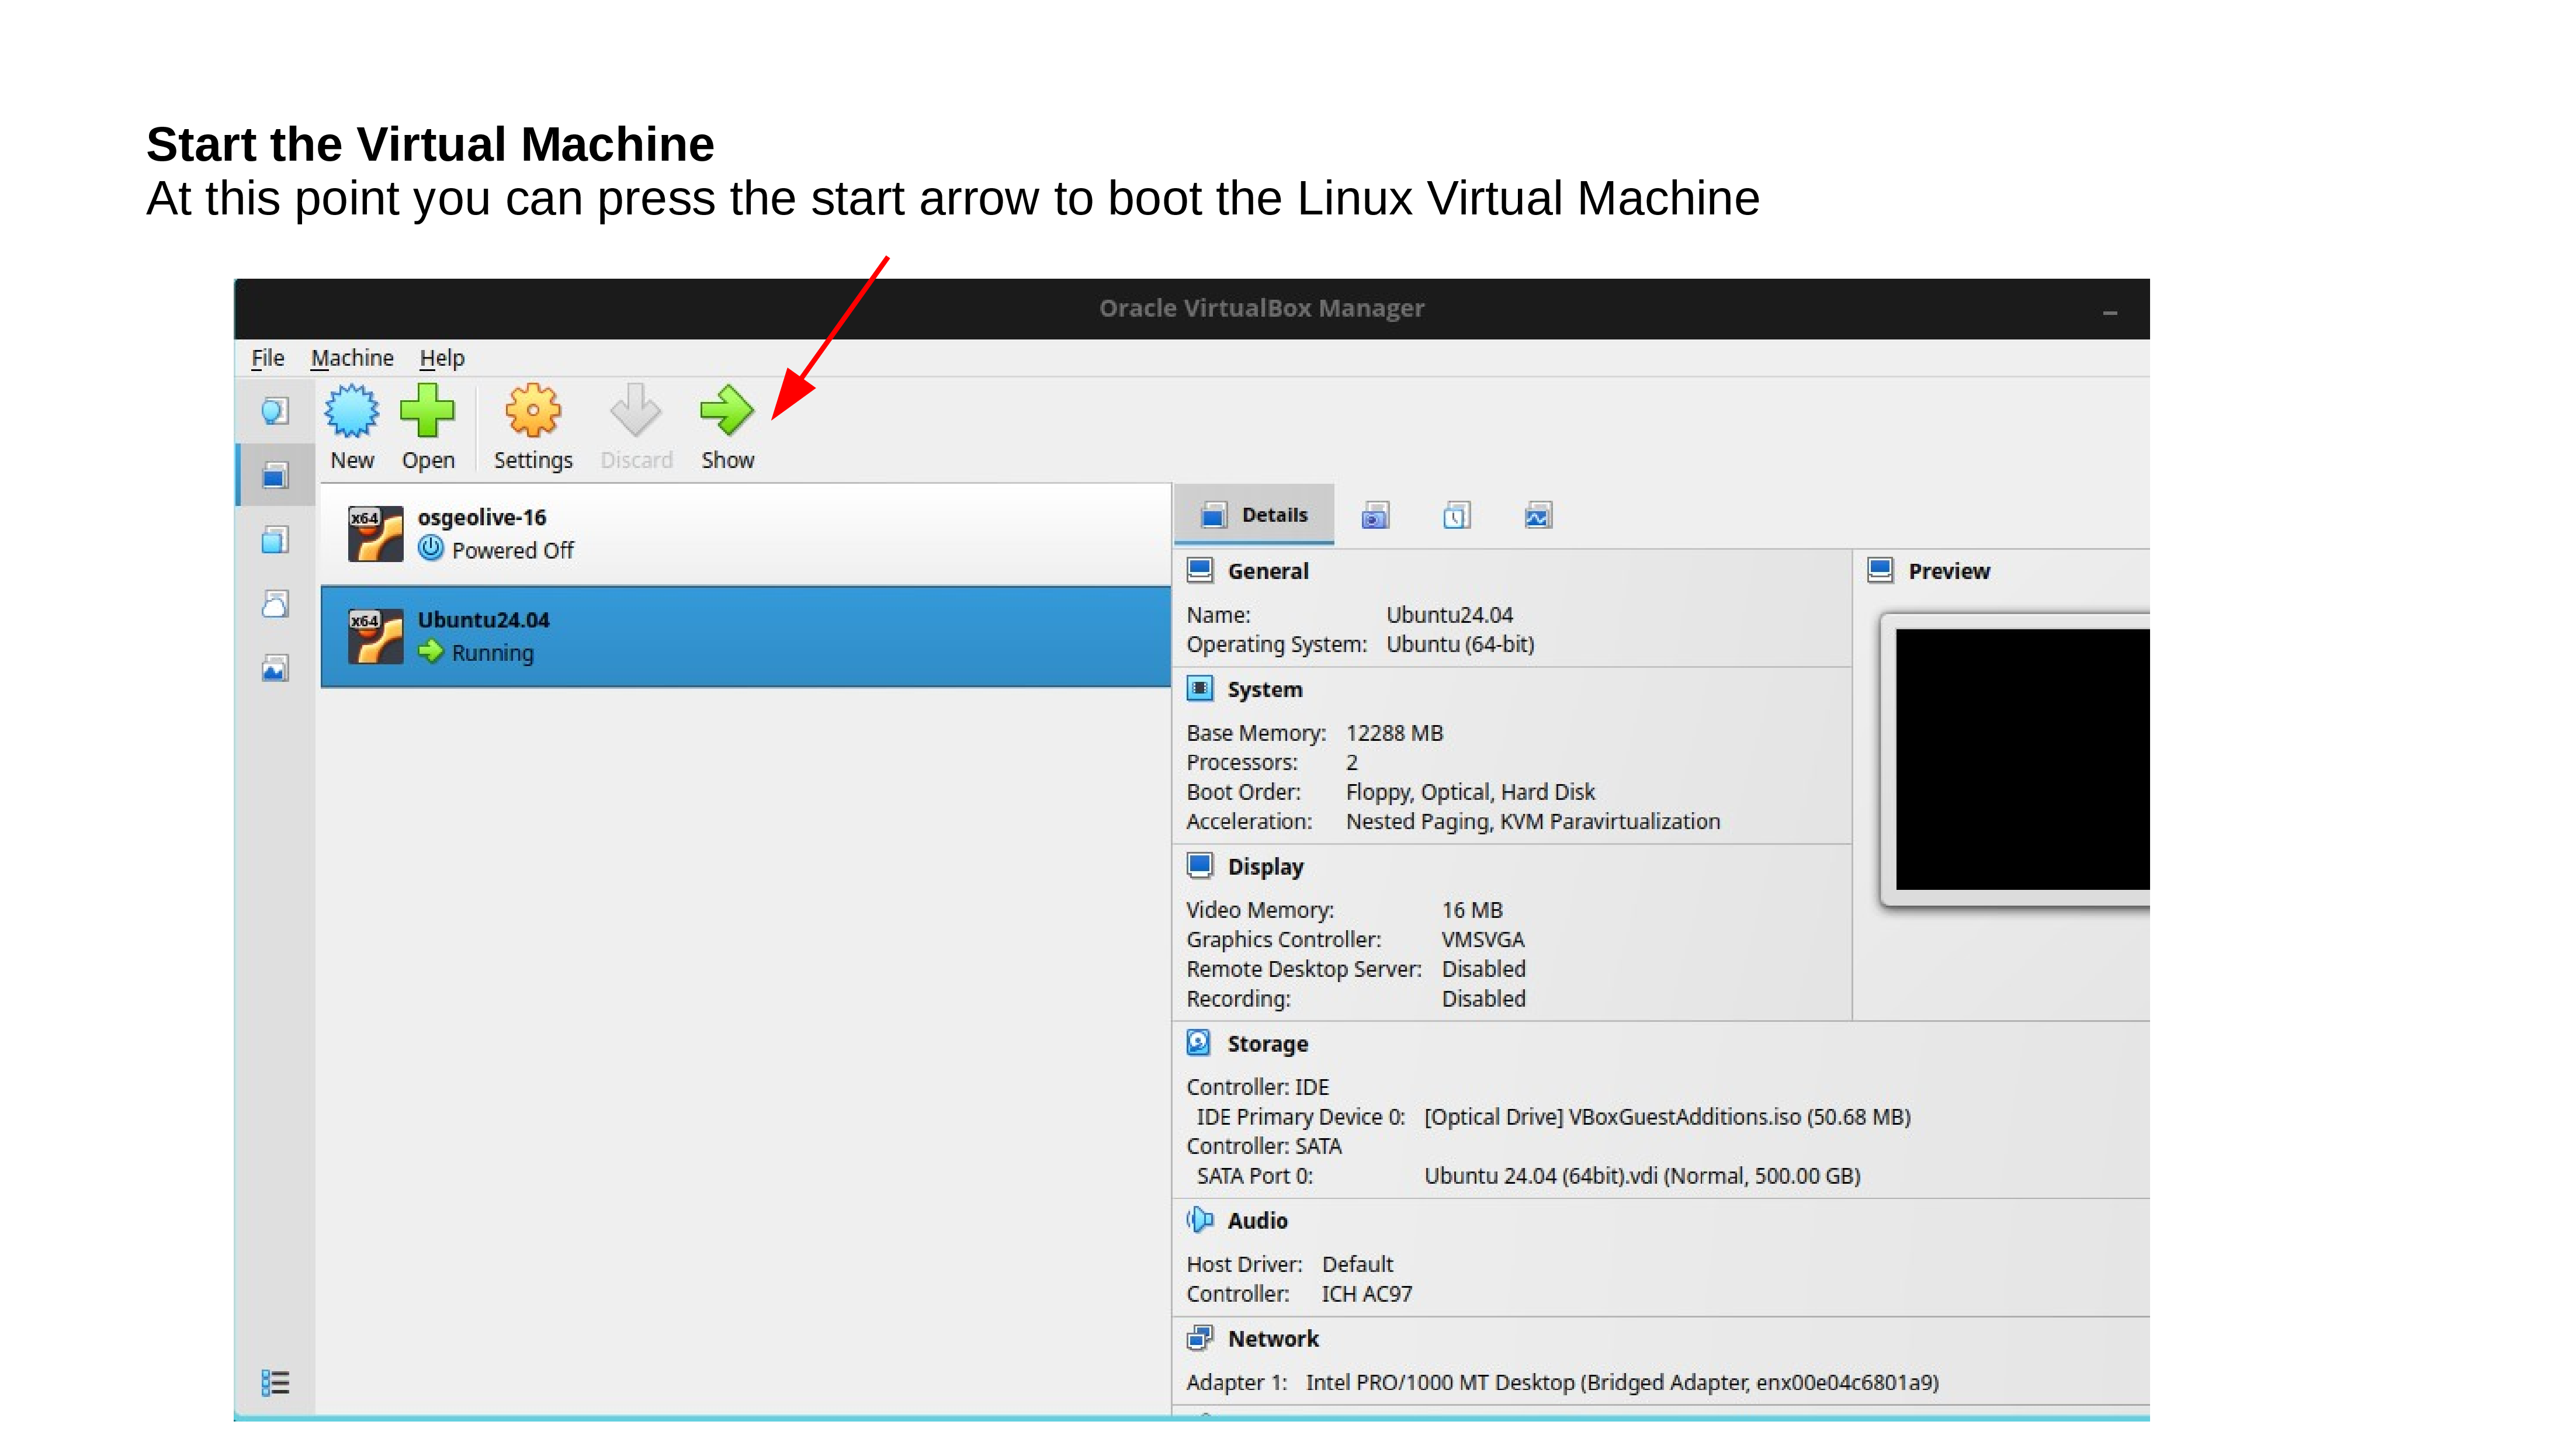Click the Preview panel icon

(1881, 570)
